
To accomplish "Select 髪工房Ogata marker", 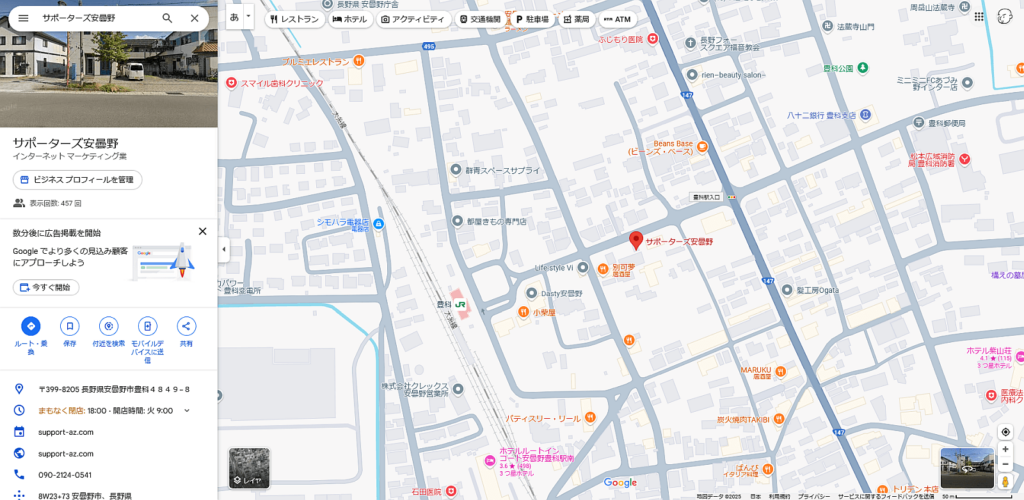I will 787,290.
